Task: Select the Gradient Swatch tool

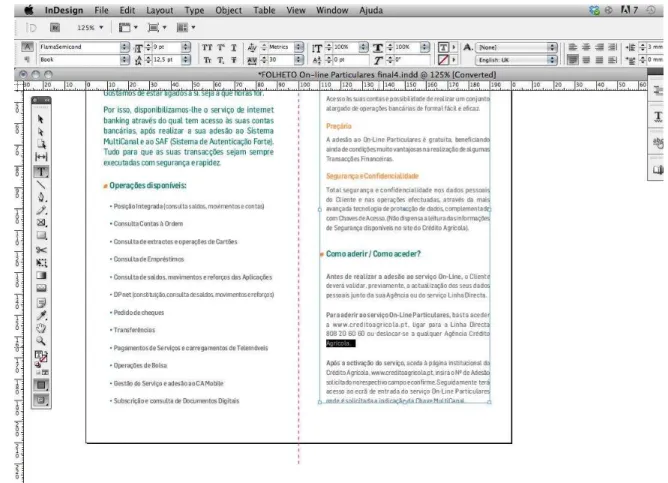Action: [41, 276]
